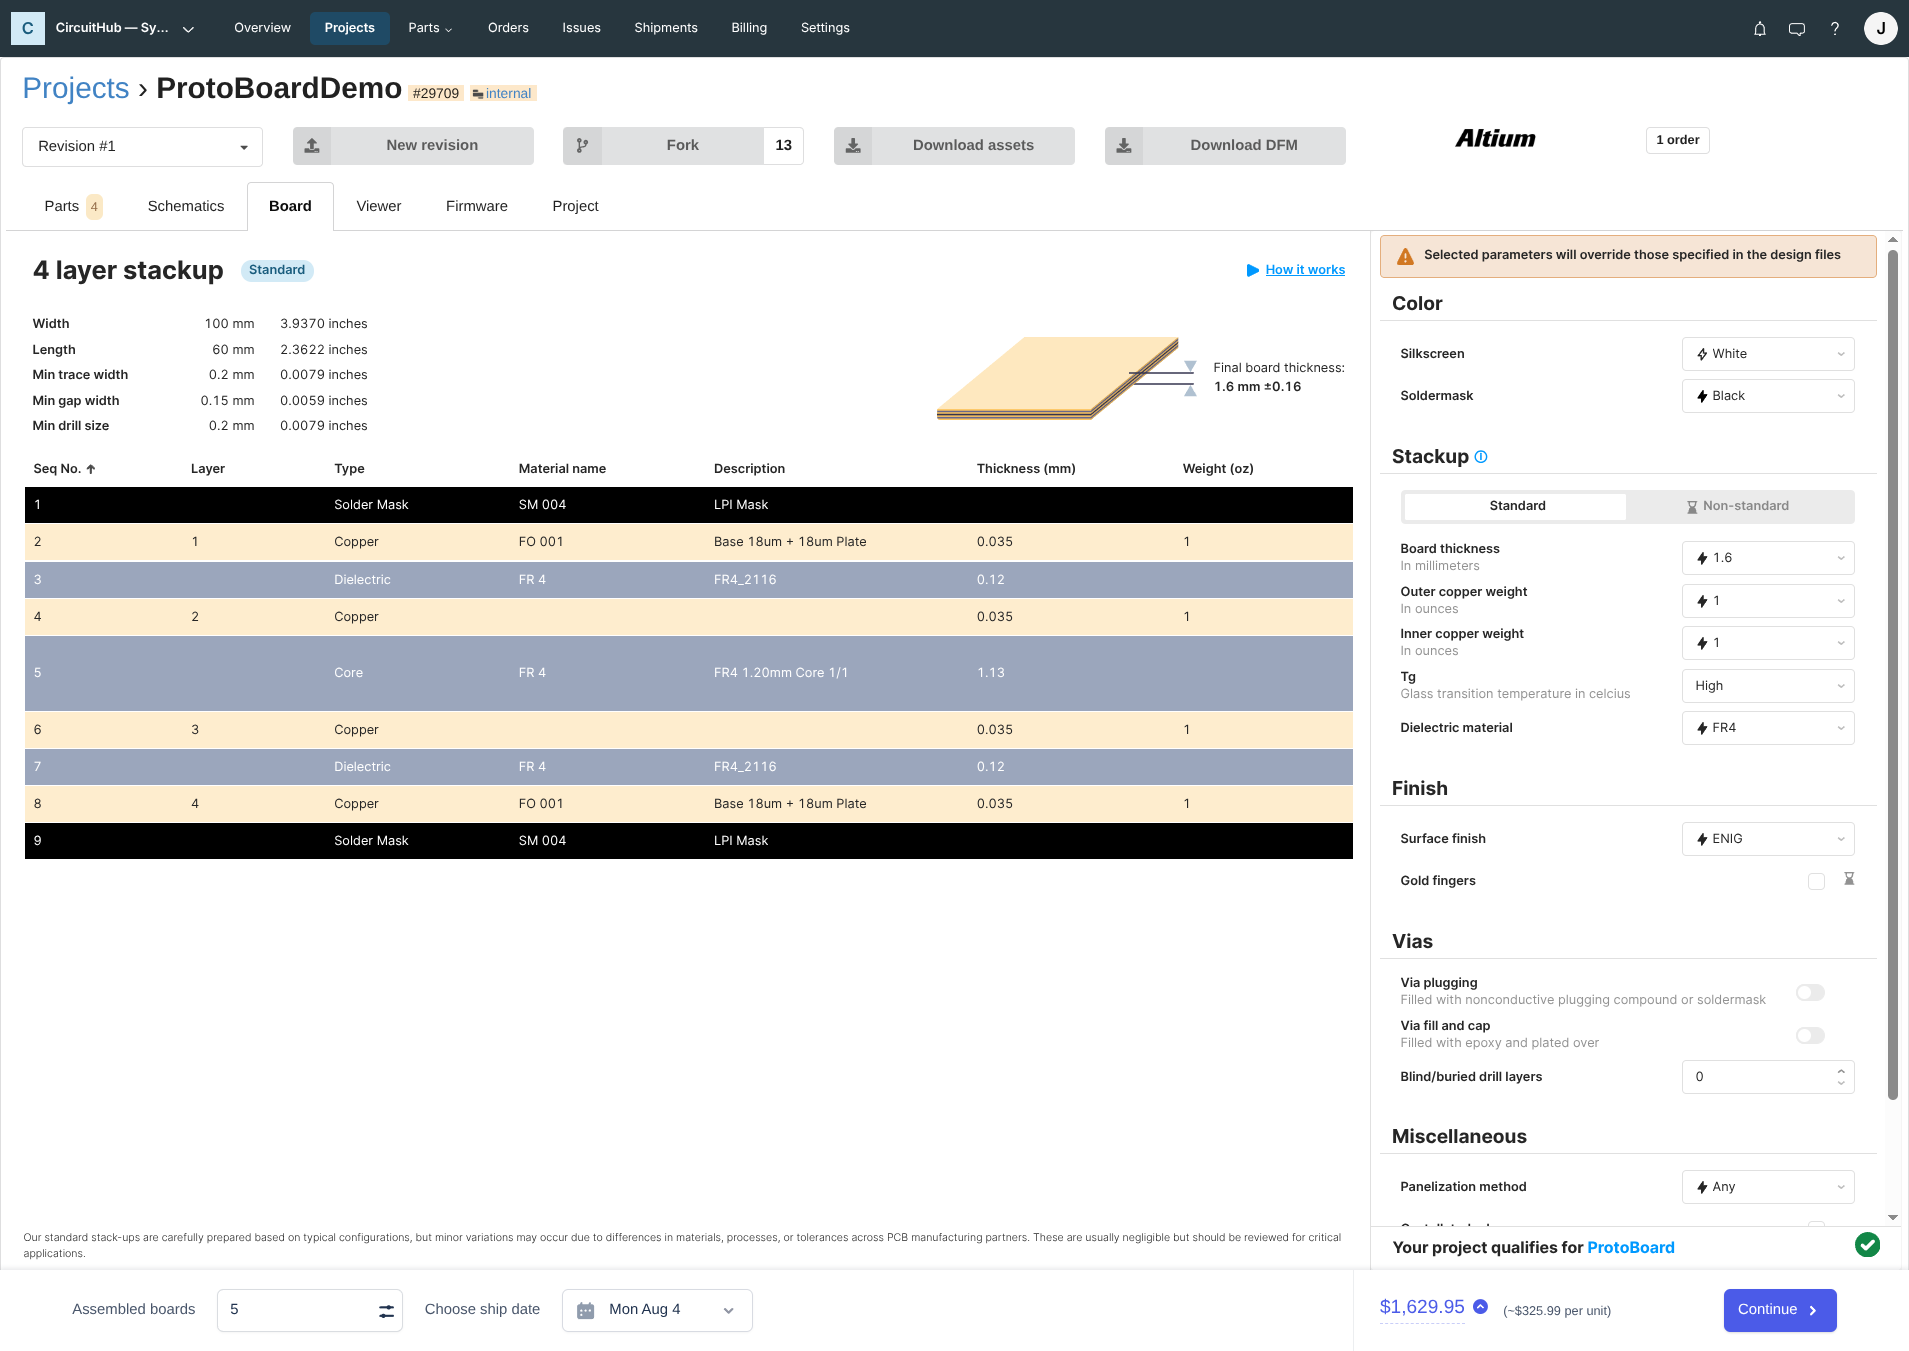Open the help question mark icon
Viewport: 1909px width, 1351px height.
[x=1834, y=28]
